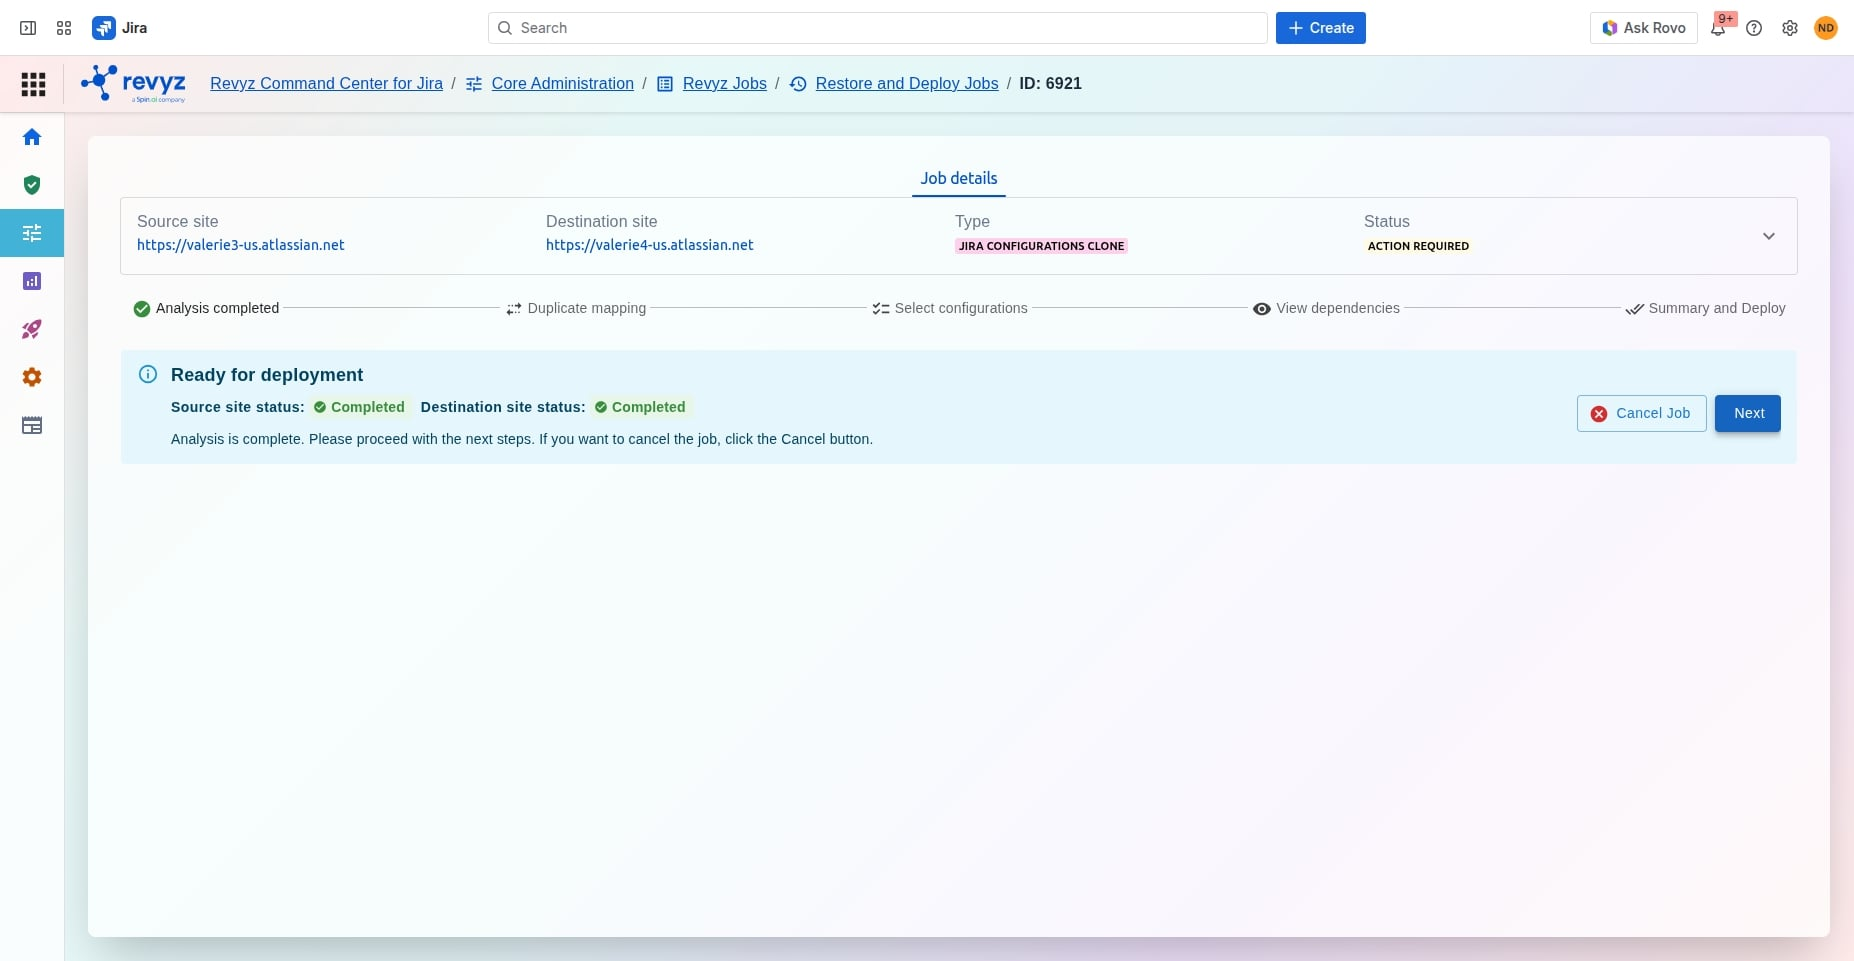1854x961 pixels.
Task: Open the Select configurations step
Action: click(x=950, y=309)
